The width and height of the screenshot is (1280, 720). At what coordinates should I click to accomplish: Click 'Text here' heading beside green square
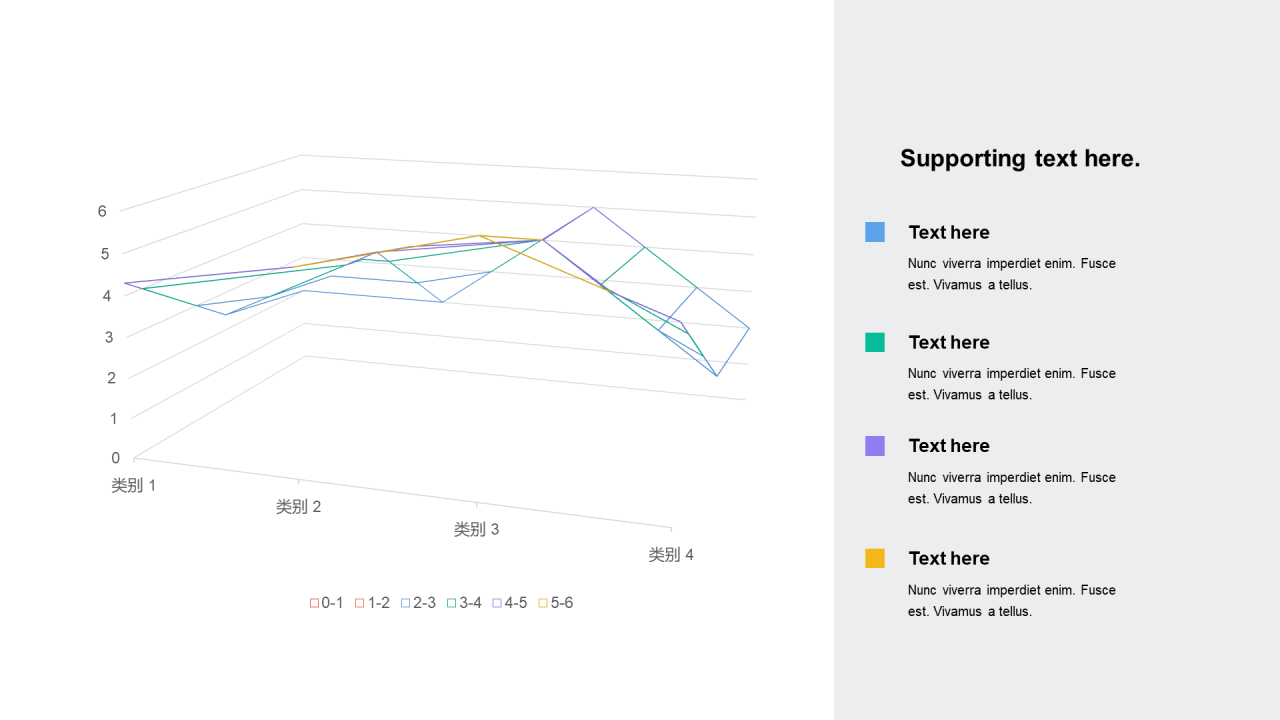949,342
